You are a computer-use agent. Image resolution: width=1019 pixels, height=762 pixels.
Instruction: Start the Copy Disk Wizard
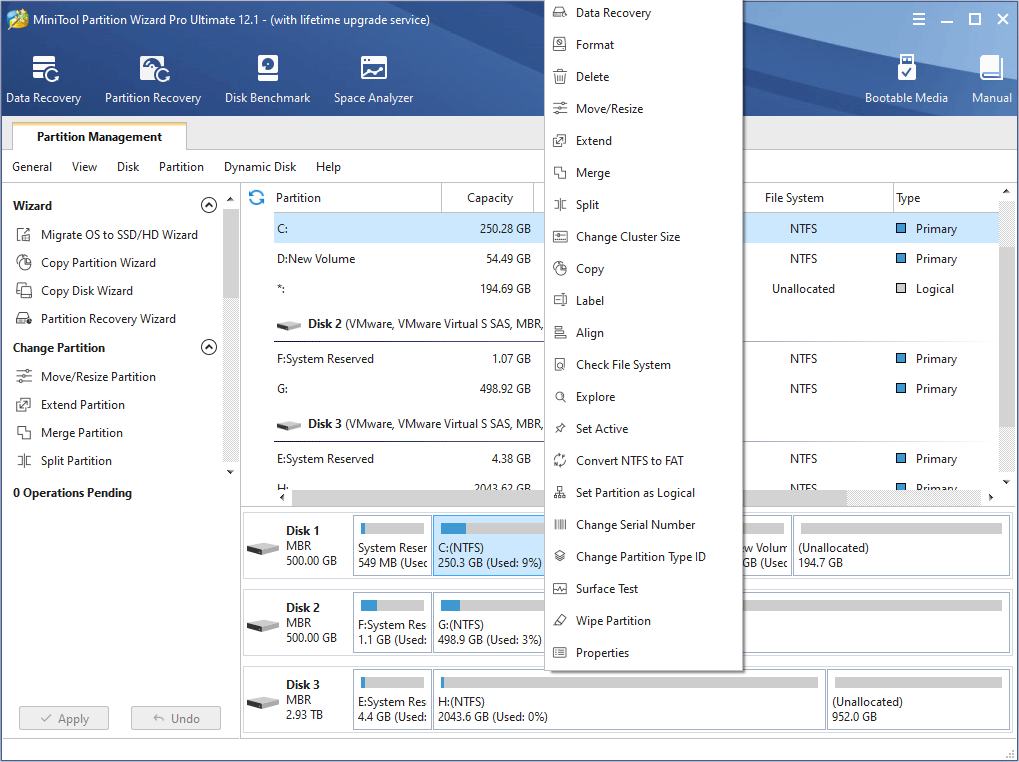86,290
